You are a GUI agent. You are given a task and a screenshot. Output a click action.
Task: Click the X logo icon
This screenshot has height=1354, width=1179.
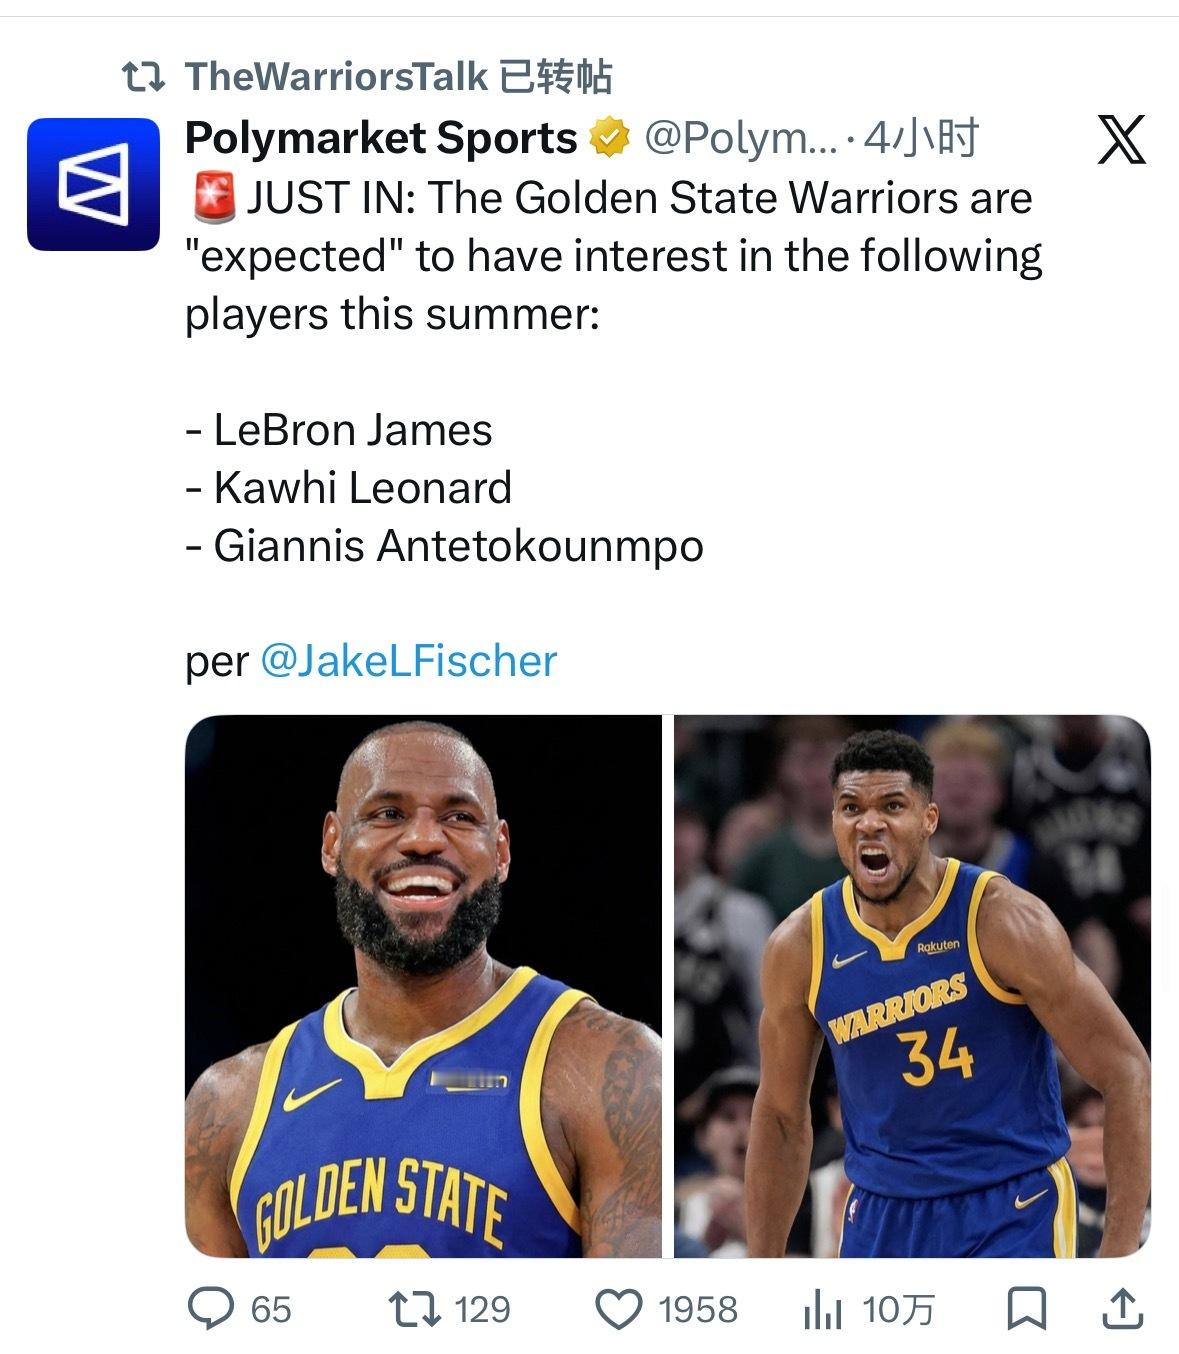click(x=1121, y=139)
